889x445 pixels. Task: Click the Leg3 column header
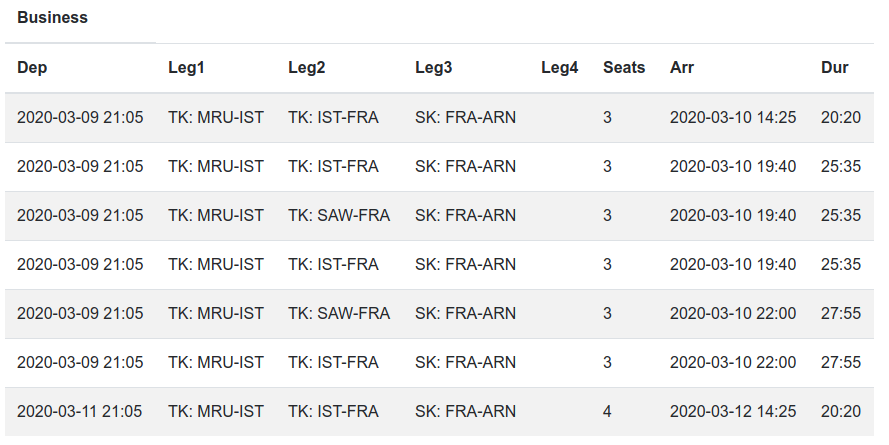pyautogui.click(x=433, y=68)
